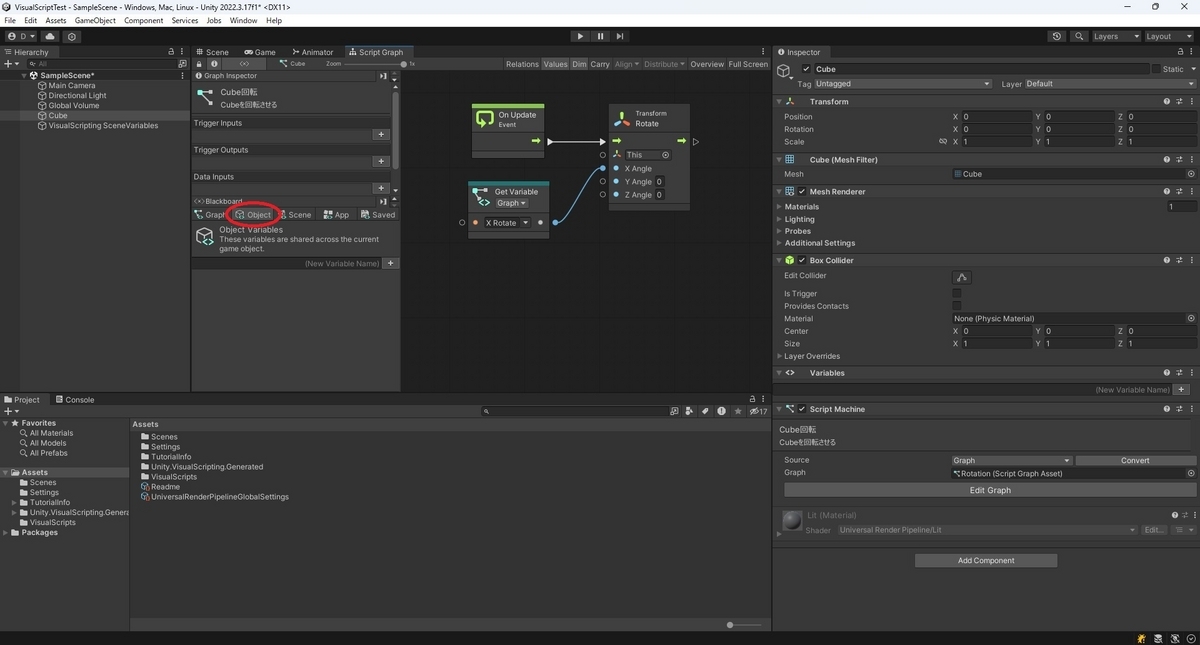Open Unity Cloud icon in toolbar

(50, 36)
